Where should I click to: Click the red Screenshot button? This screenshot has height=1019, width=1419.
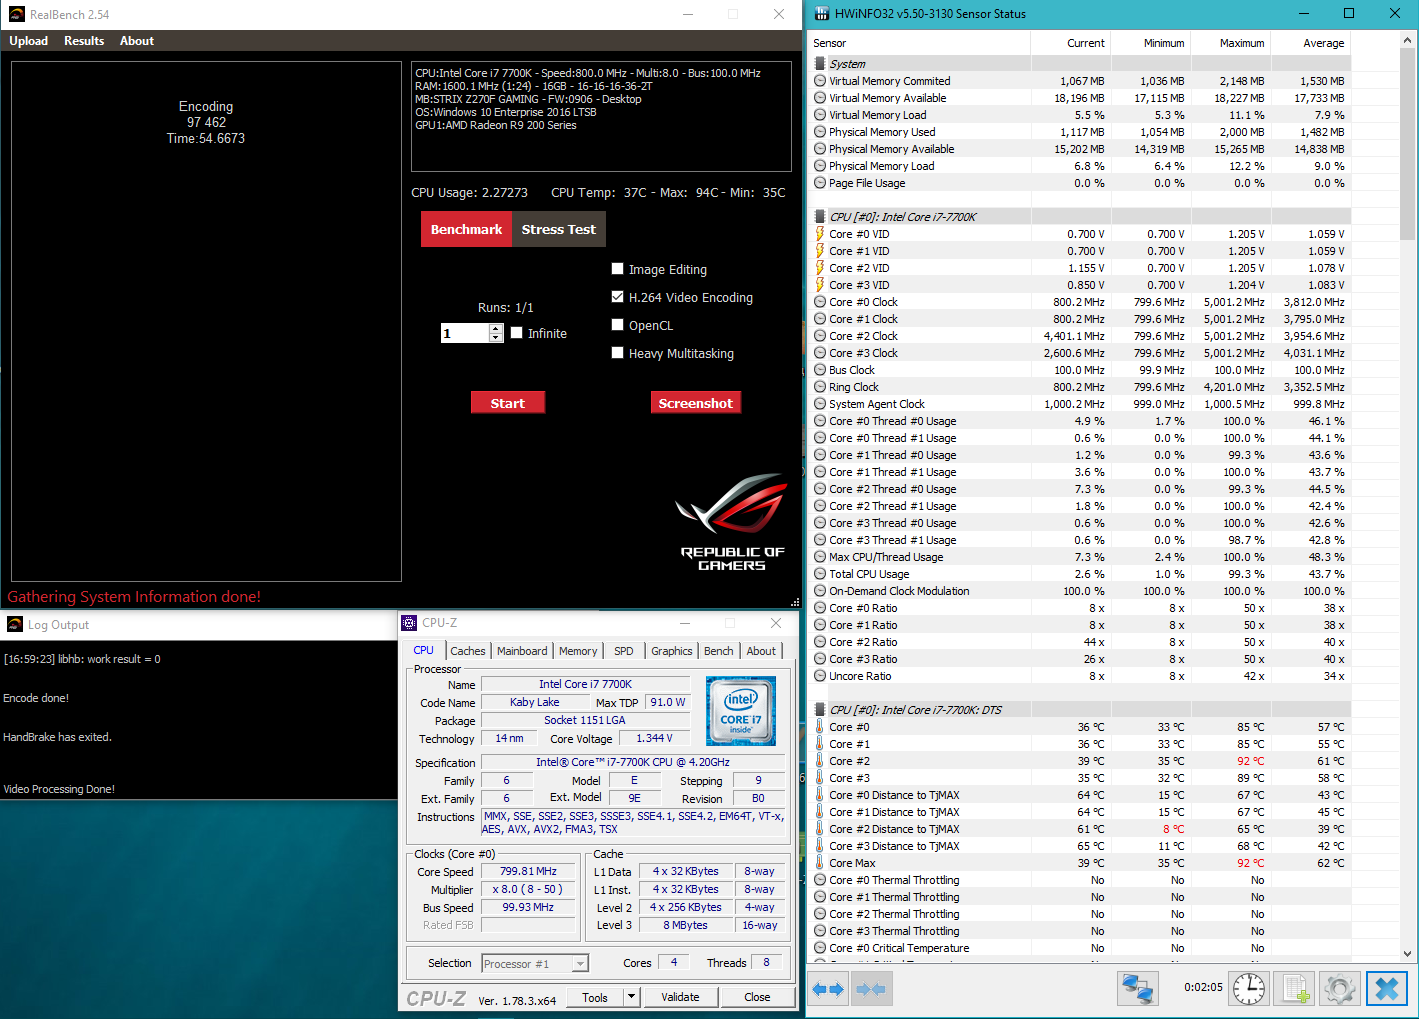[x=696, y=402]
